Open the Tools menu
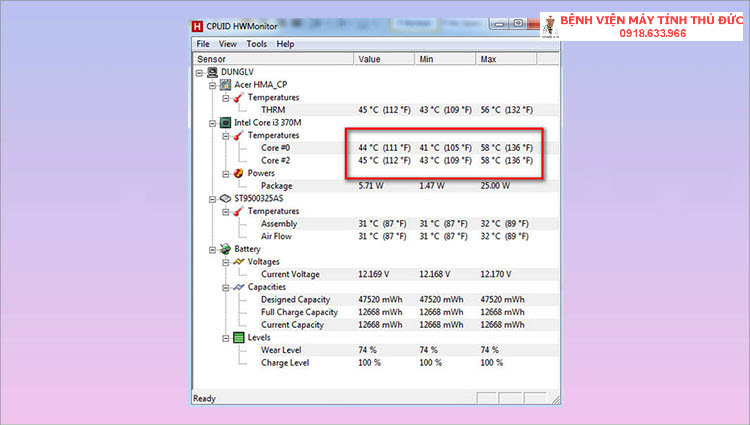The width and height of the screenshot is (750, 425). click(x=256, y=44)
